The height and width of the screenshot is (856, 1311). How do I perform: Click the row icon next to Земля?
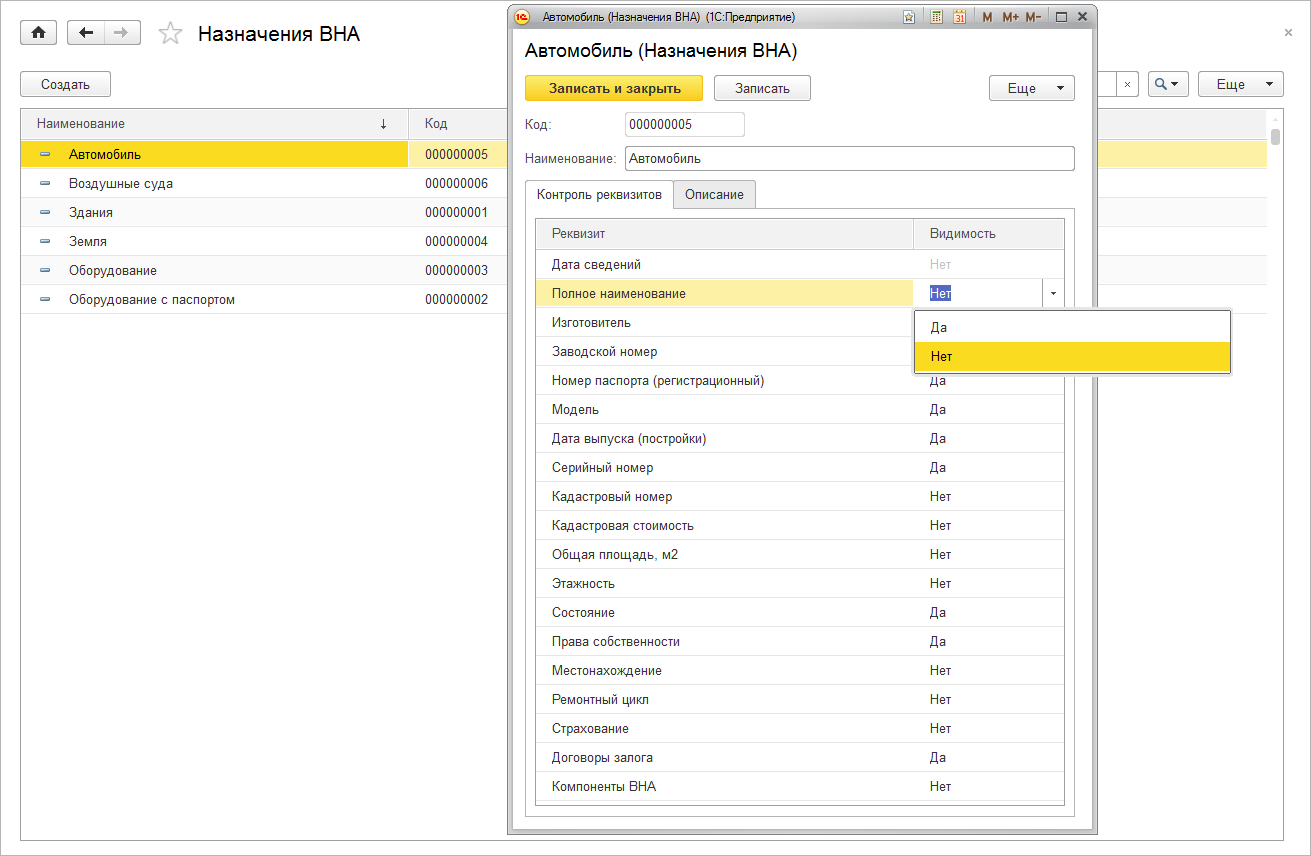coord(45,241)
